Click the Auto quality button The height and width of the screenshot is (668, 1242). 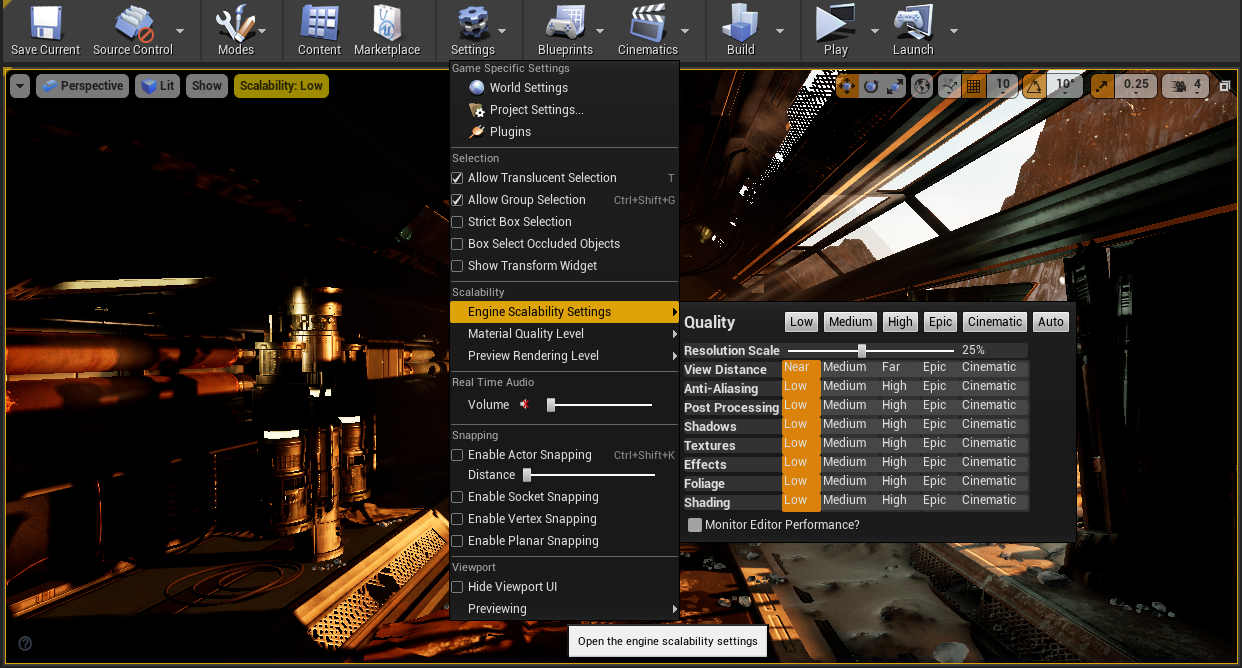pos(1051,322)
